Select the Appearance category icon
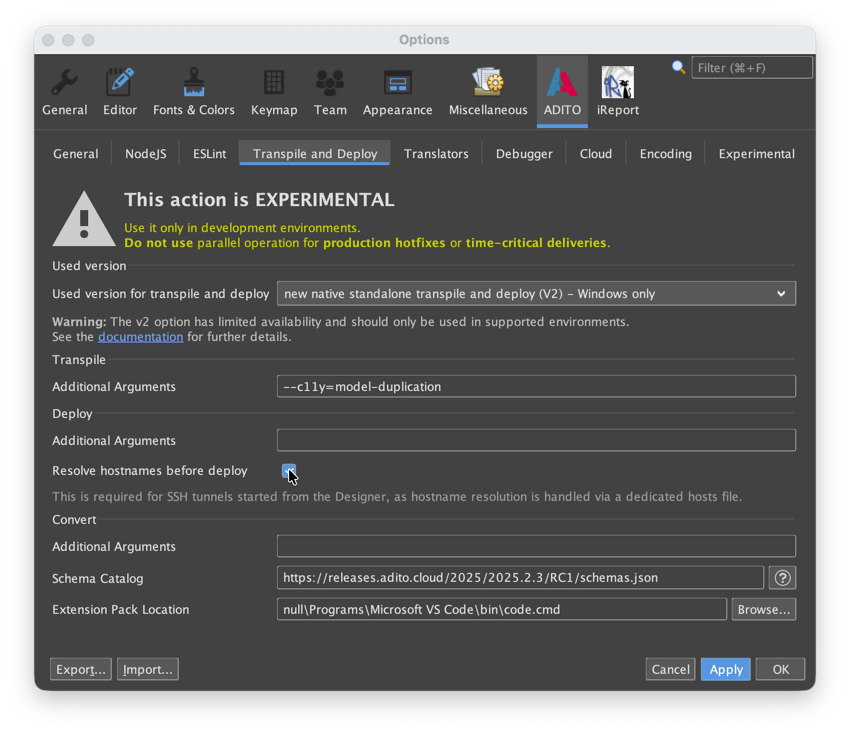The image size is (850, 733). point(397,90)
